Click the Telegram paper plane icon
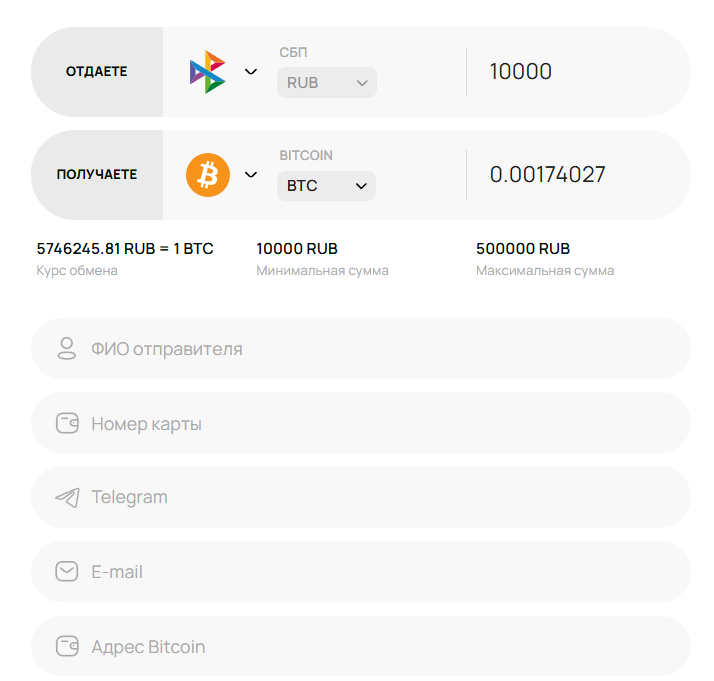The image size is (714, 681). point(67,497)
